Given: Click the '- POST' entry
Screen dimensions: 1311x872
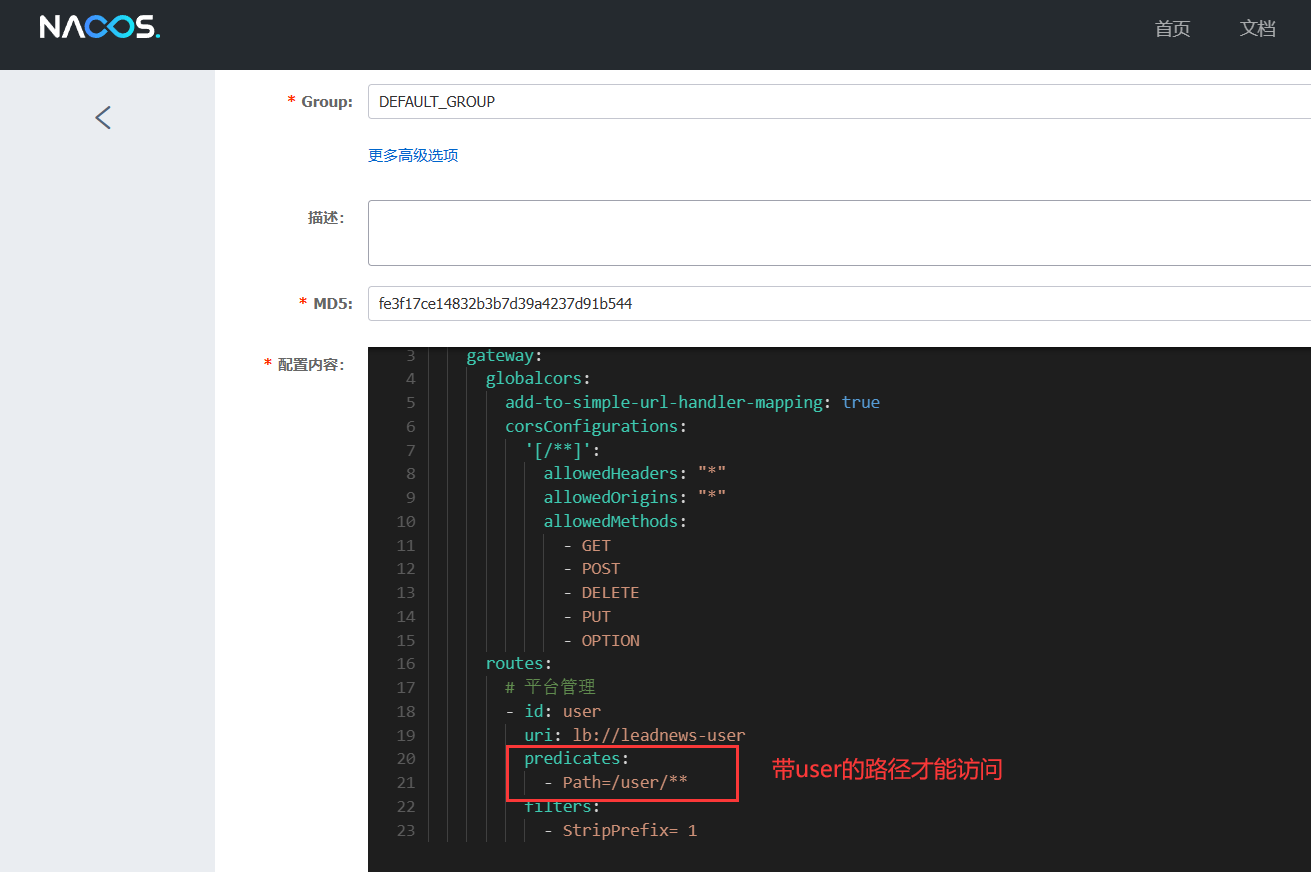Looking at the screenshot, I should (592, 568).
